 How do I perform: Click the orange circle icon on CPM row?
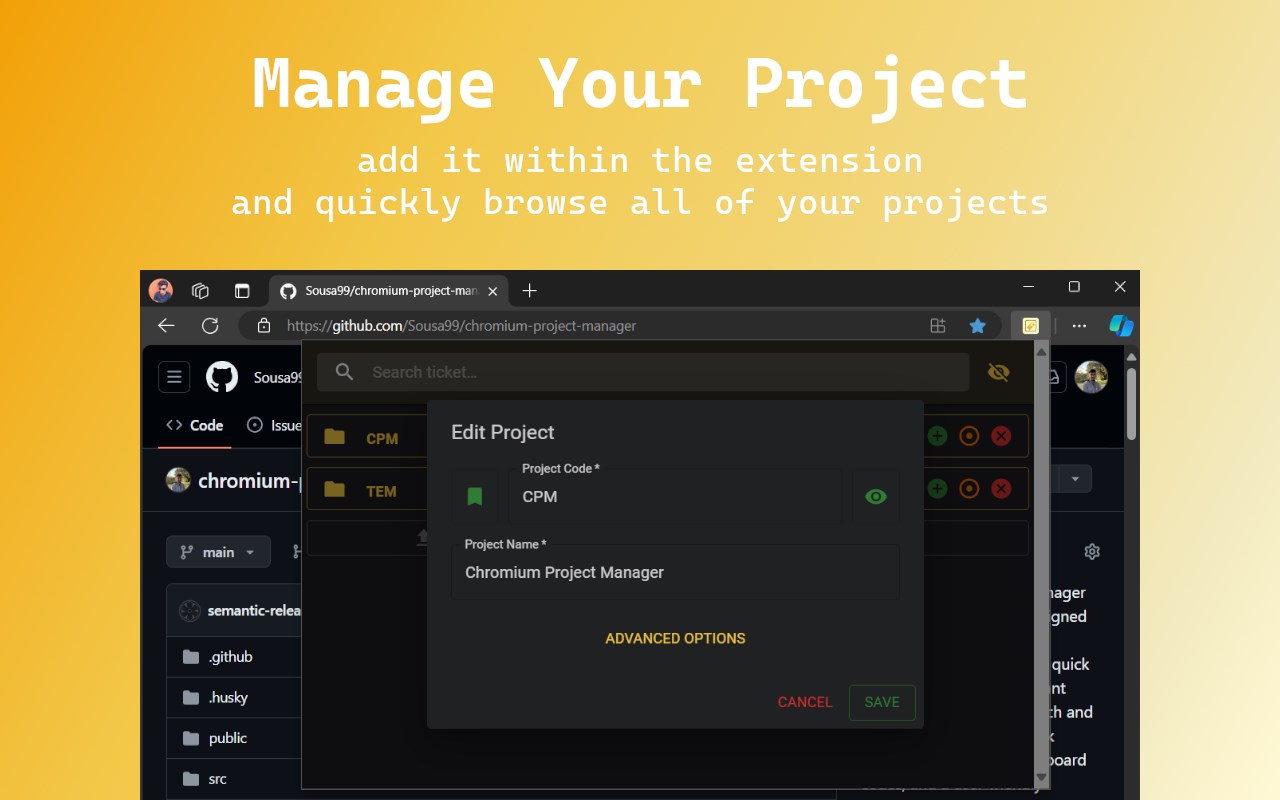tap(969, 436)
